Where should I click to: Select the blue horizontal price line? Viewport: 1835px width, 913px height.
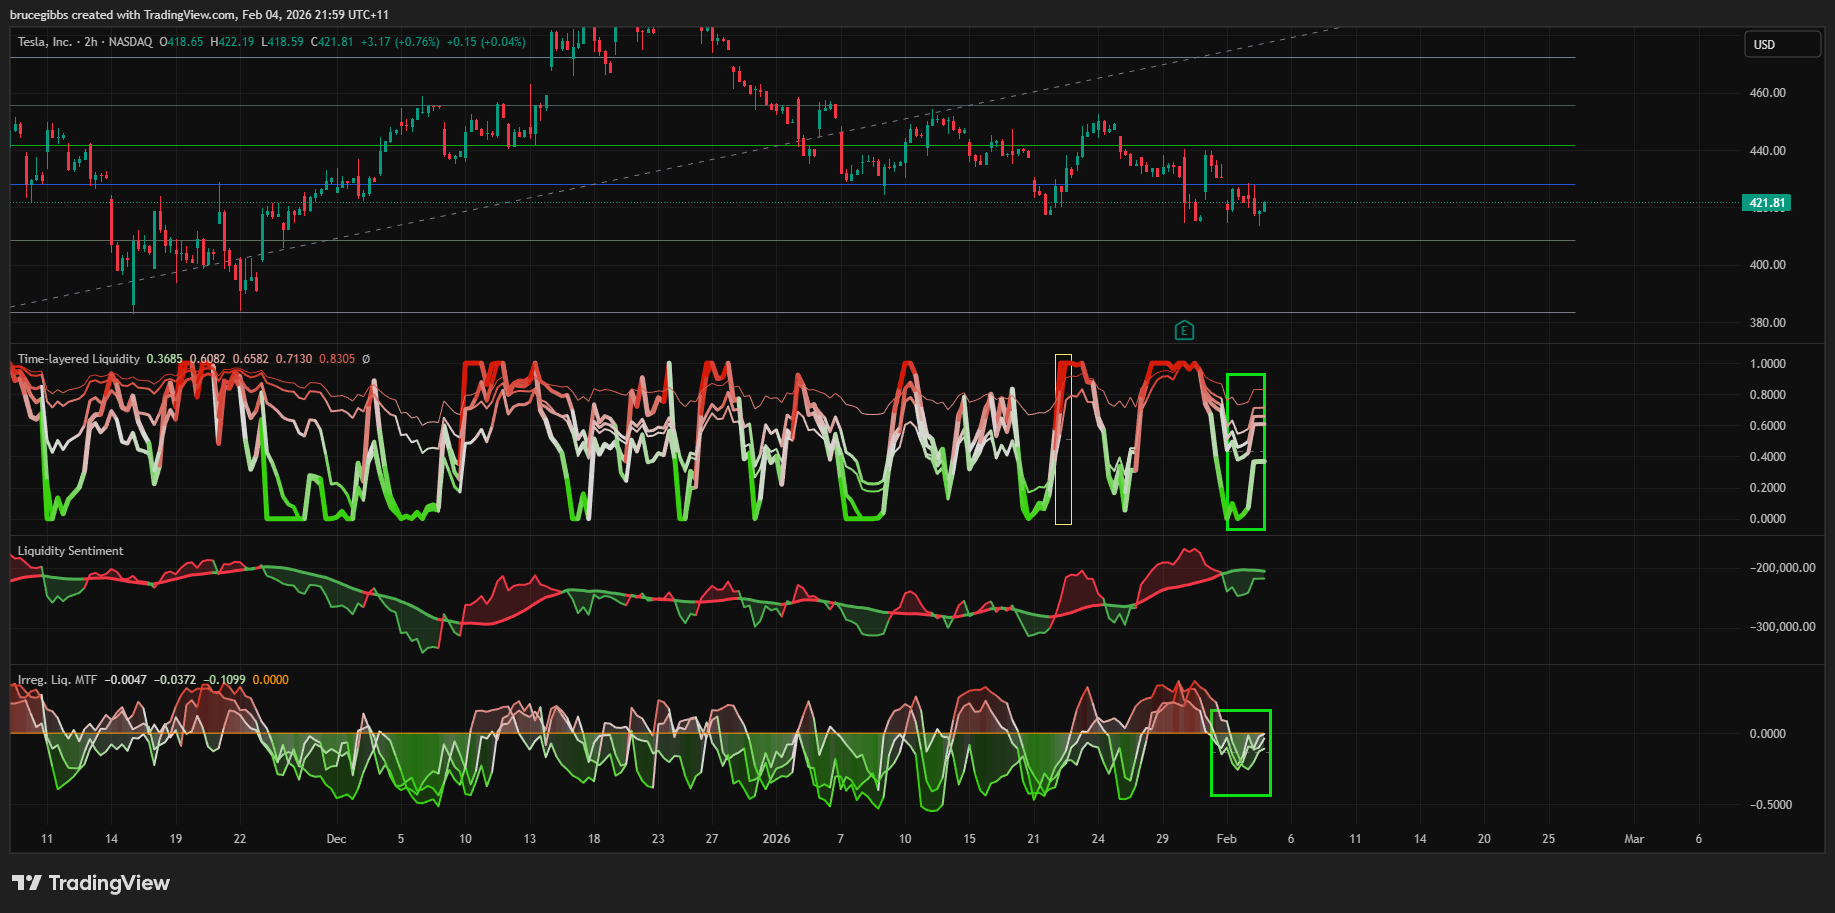click(x=700, y=185)
